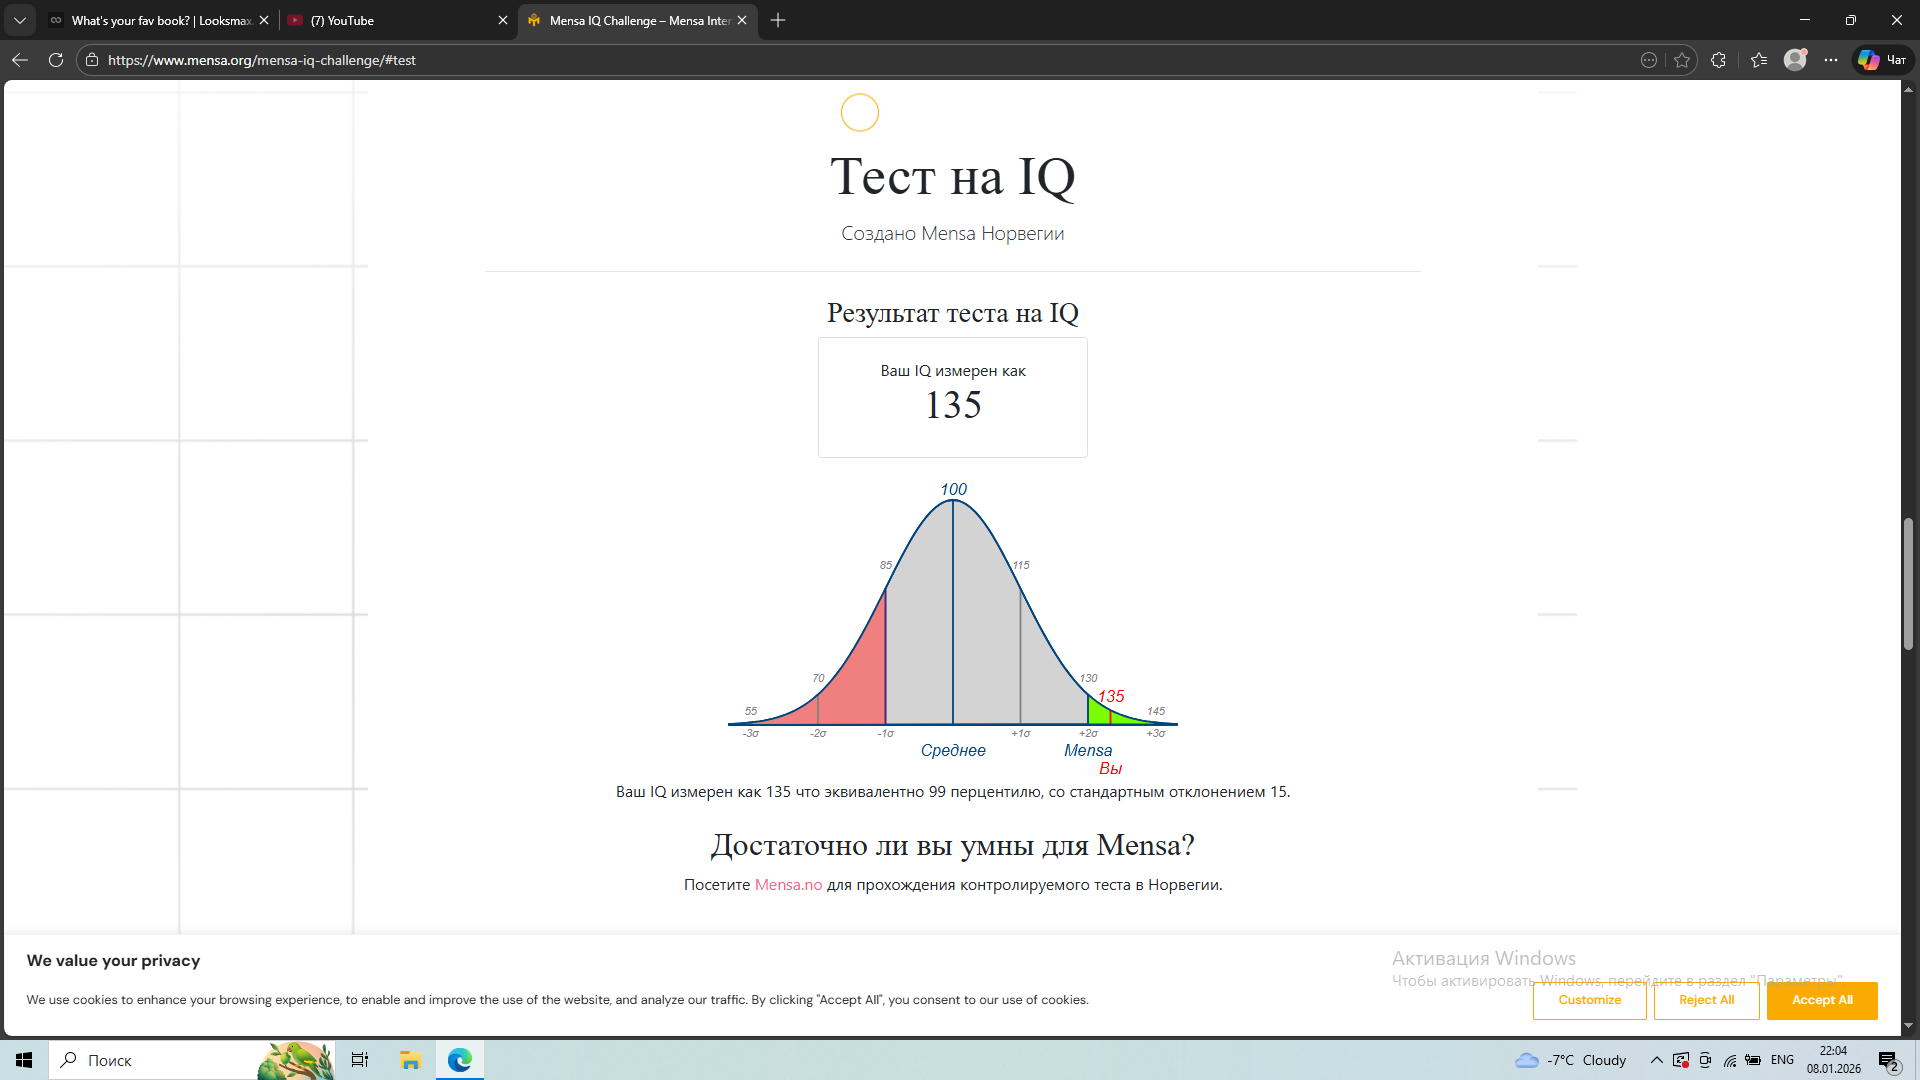Screen dimensions: 1920x1080
Task: Reject All cookies
Action: 1706,1000
